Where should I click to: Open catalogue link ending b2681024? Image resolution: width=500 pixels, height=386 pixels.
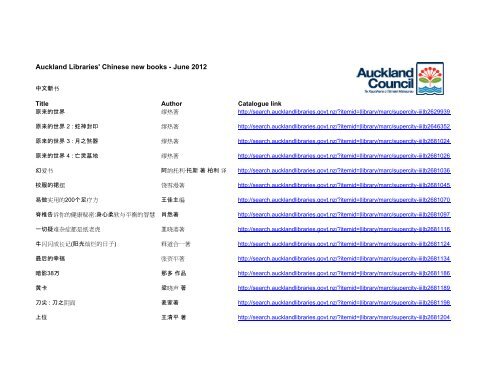coord(344,141)
